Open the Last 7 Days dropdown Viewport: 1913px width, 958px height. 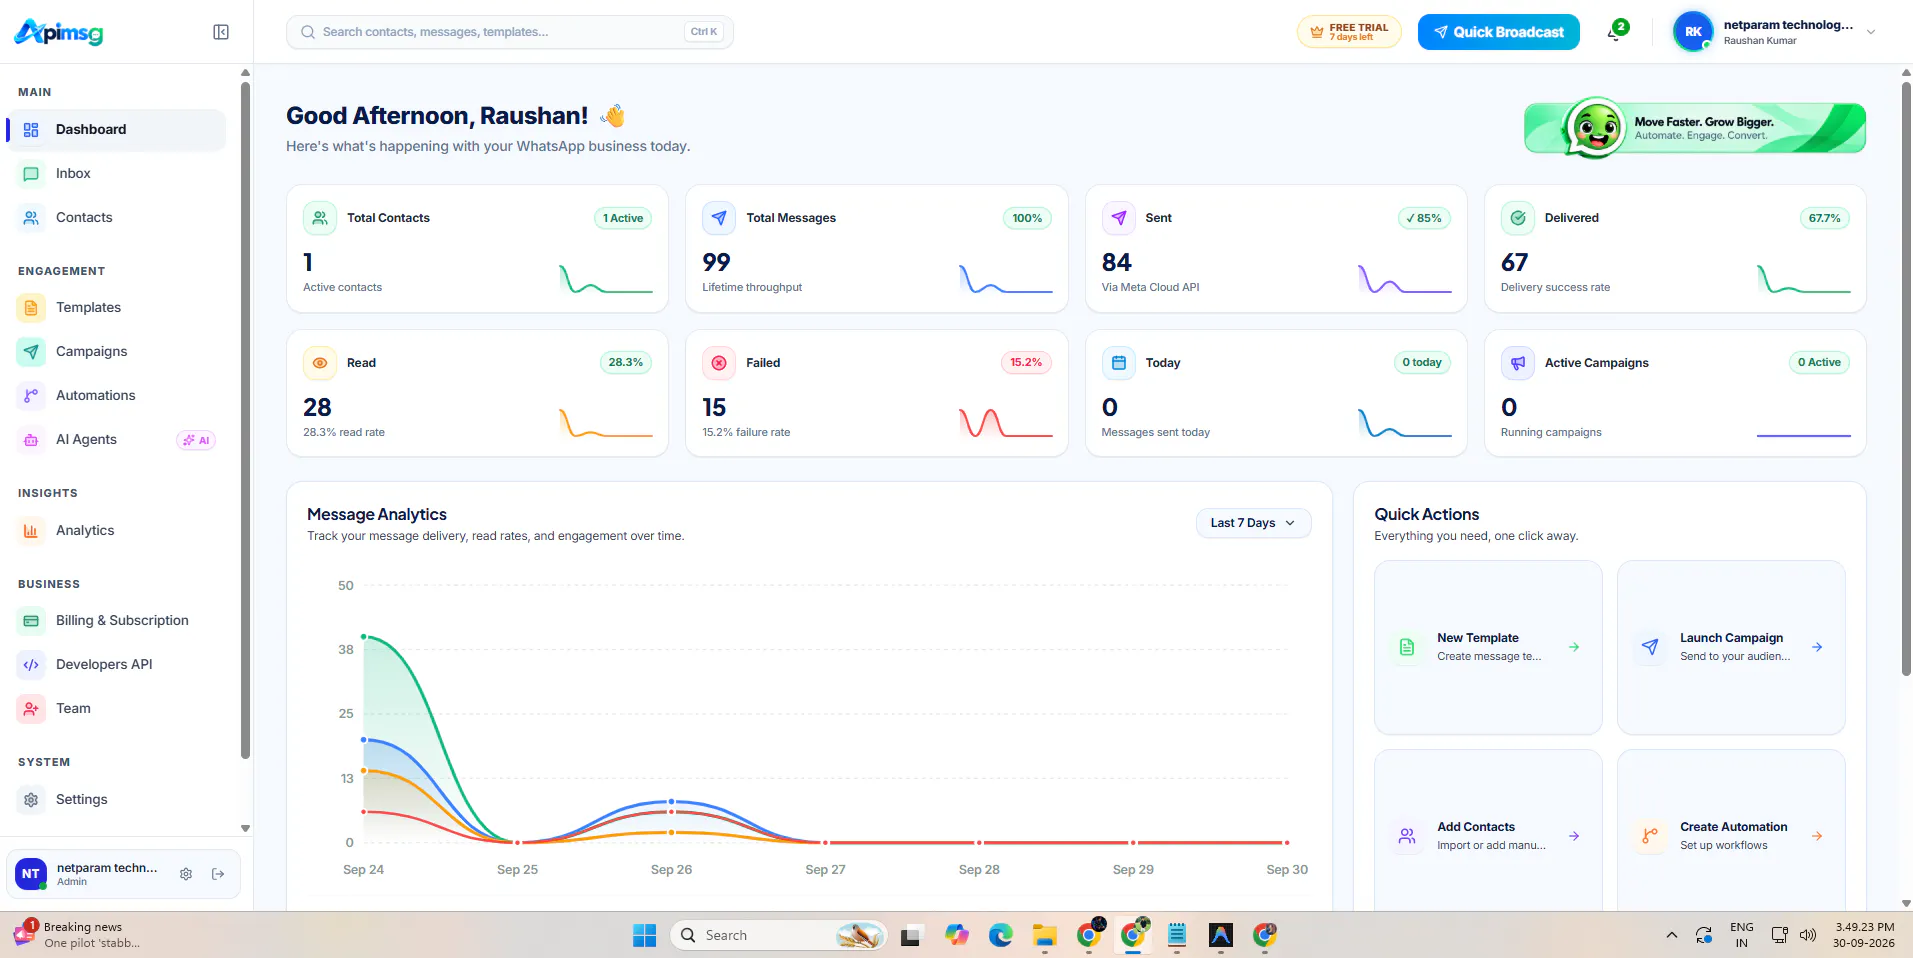point(1253,523)
